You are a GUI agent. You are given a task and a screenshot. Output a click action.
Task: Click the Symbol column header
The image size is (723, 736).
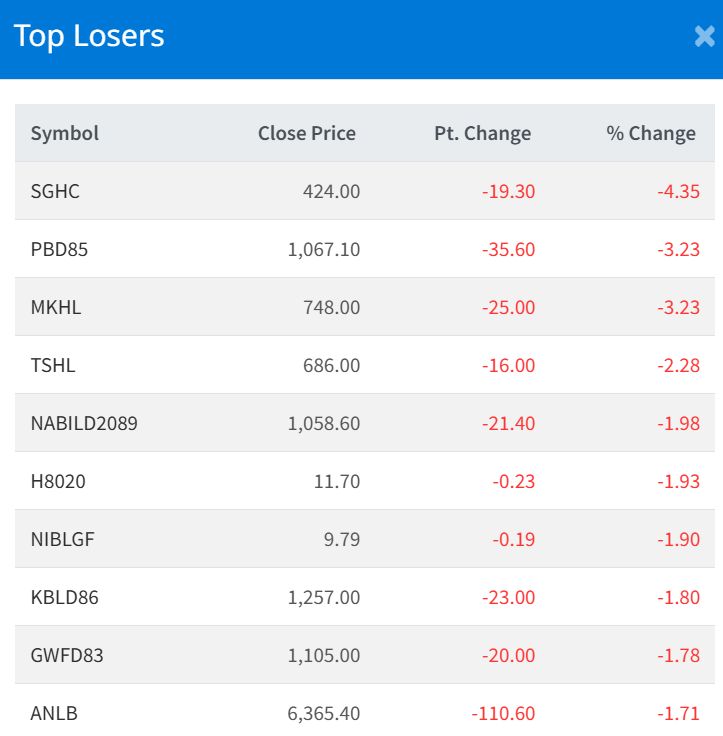(x=65, y=133)
